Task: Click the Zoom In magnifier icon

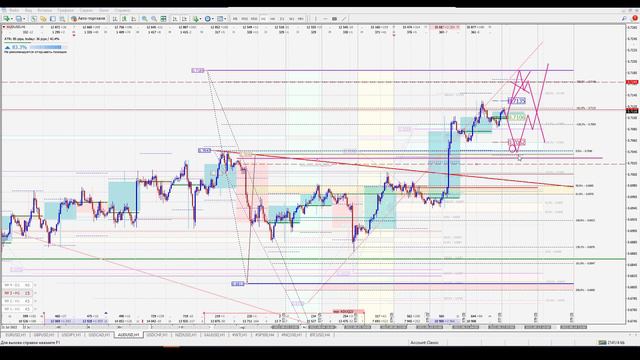Action: pyautogui.click(x=144, y=19)
